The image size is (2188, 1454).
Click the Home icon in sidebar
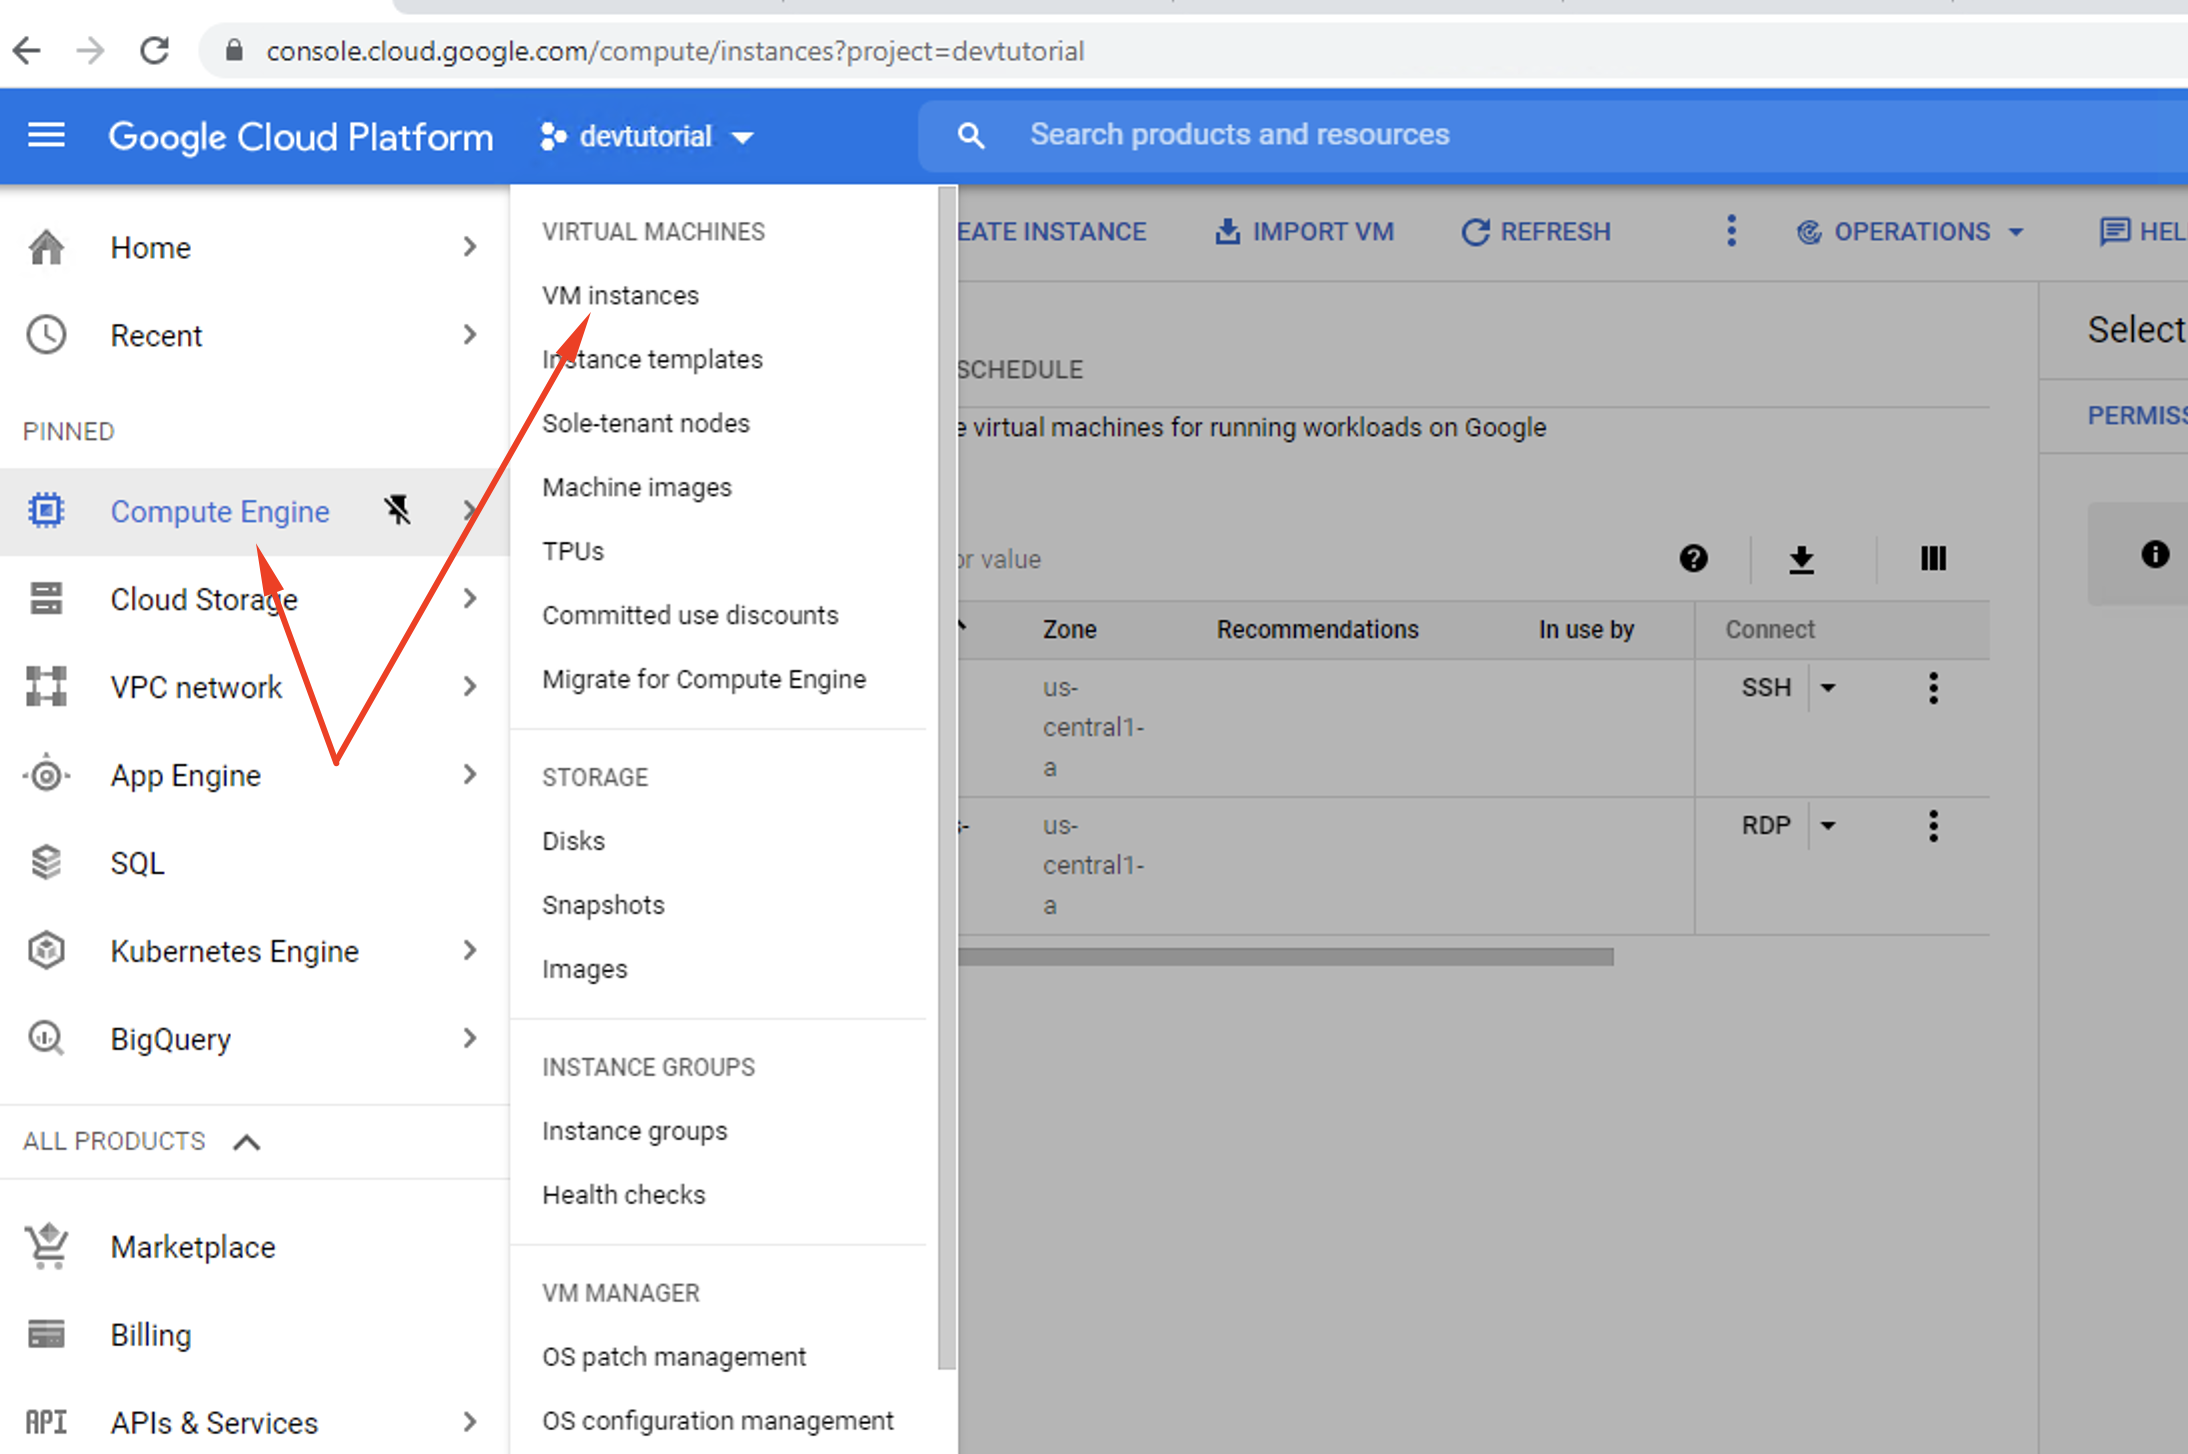[x=46, y=247]
